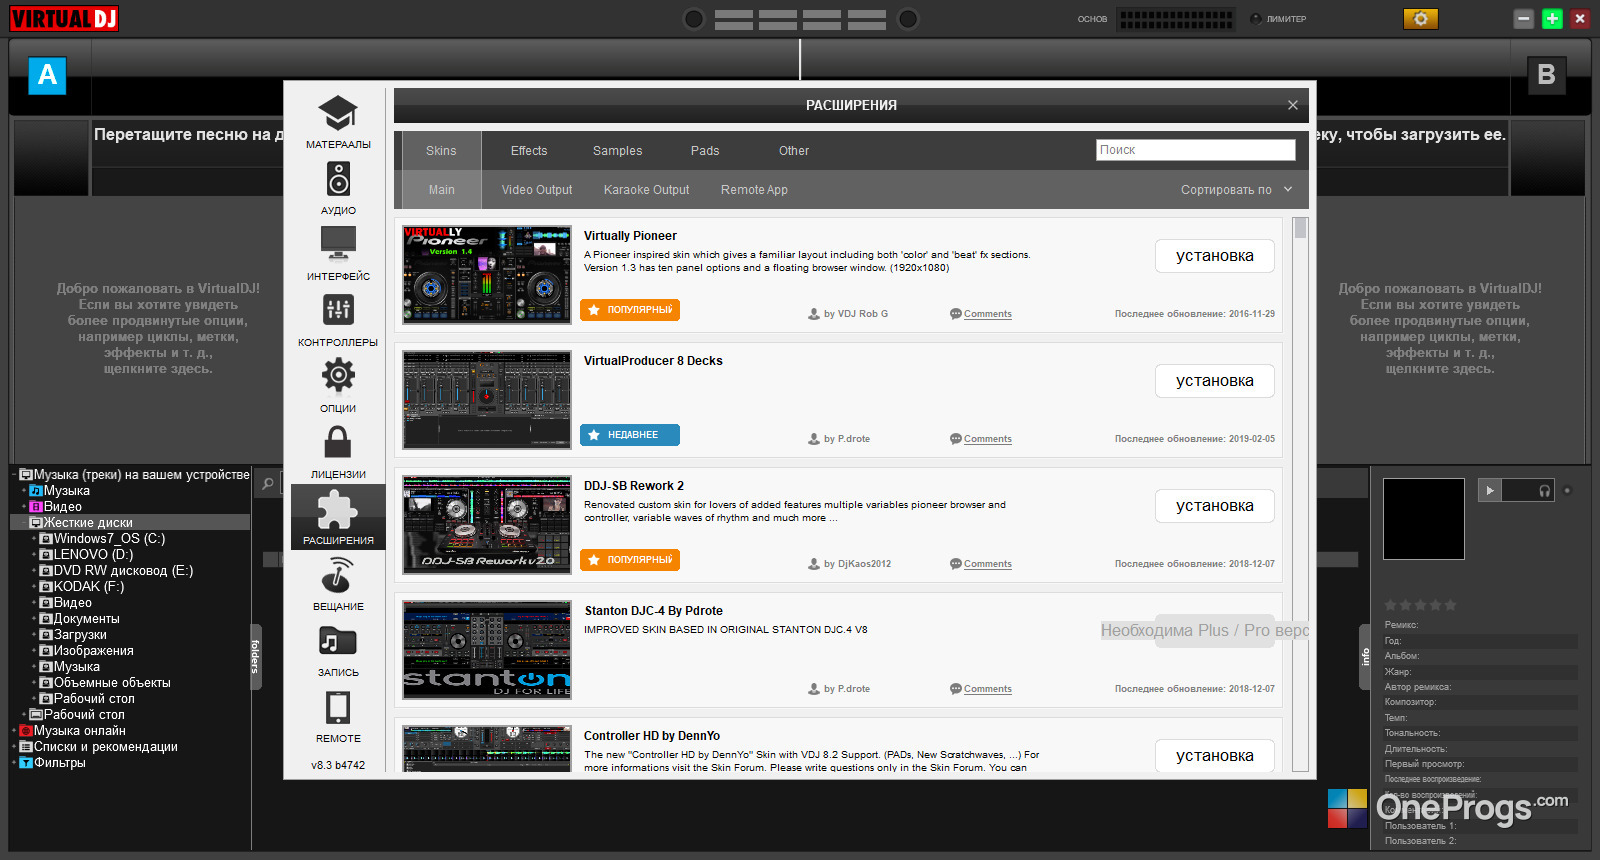Click the right master knob
This screenshot has width=1600, height=860.
tap(908, 19)
